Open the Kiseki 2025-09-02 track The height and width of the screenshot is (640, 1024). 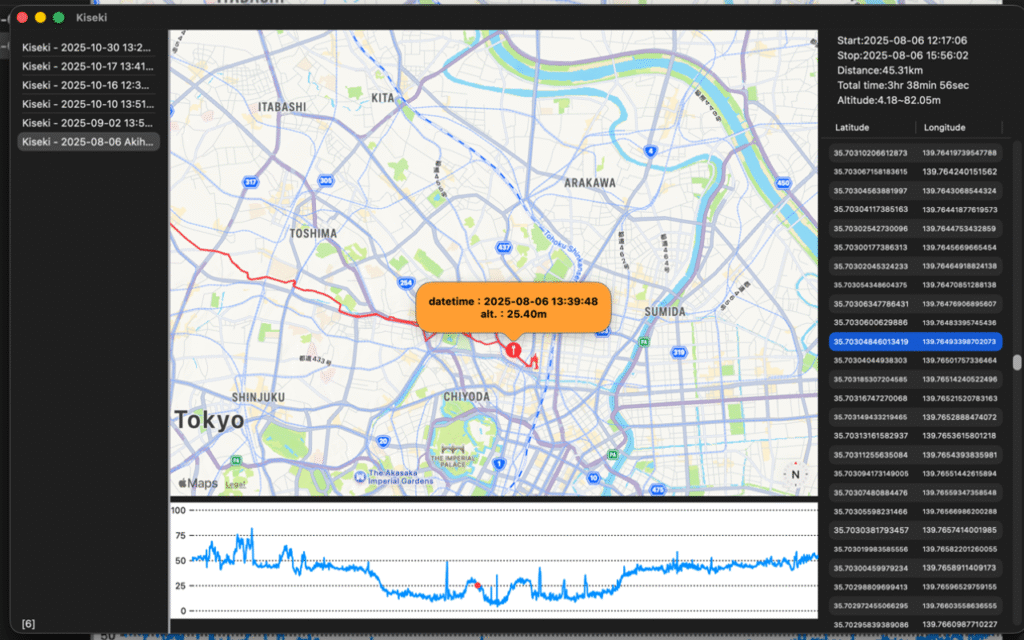pos(86,123)
